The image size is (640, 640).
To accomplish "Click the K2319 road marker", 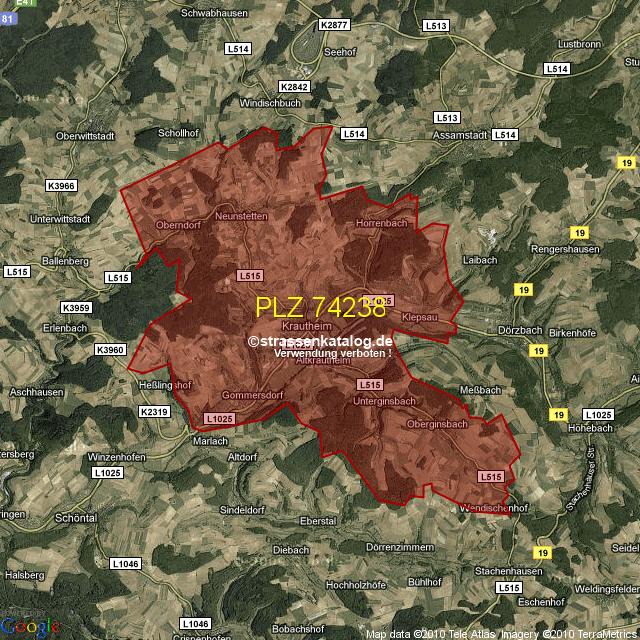I will pos(155,412).
